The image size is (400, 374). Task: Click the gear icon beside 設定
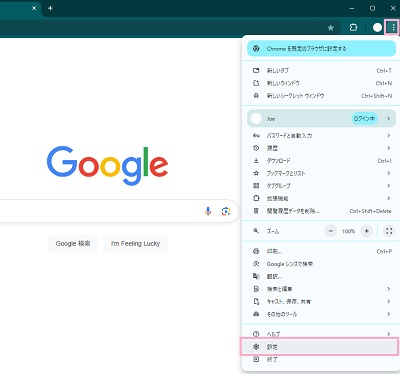256,347
